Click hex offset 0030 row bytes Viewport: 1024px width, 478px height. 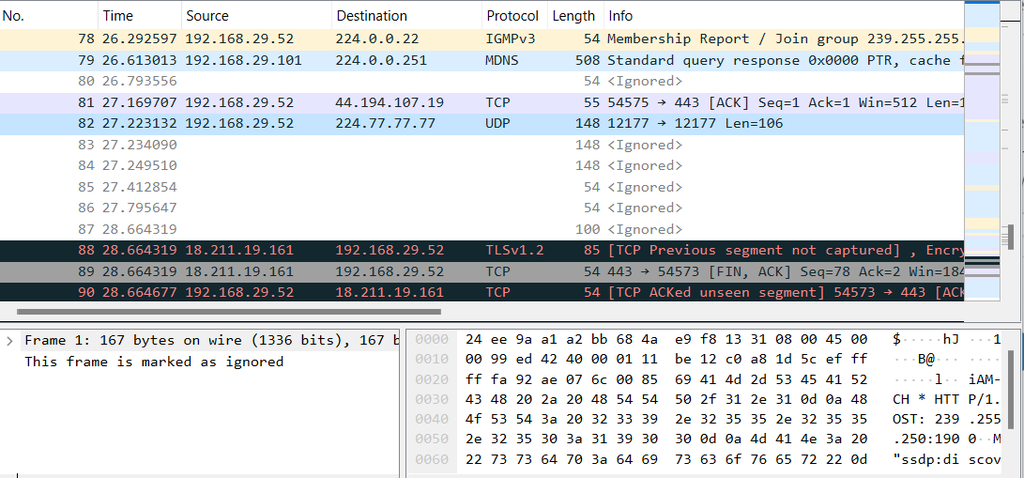click(x=666, y=400)
